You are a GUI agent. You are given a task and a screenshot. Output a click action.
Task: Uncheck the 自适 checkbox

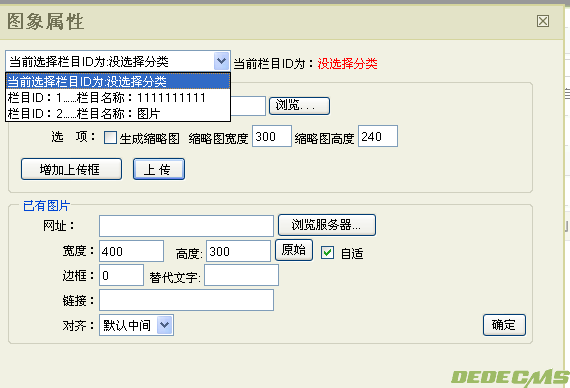click(x=327, y=252)
